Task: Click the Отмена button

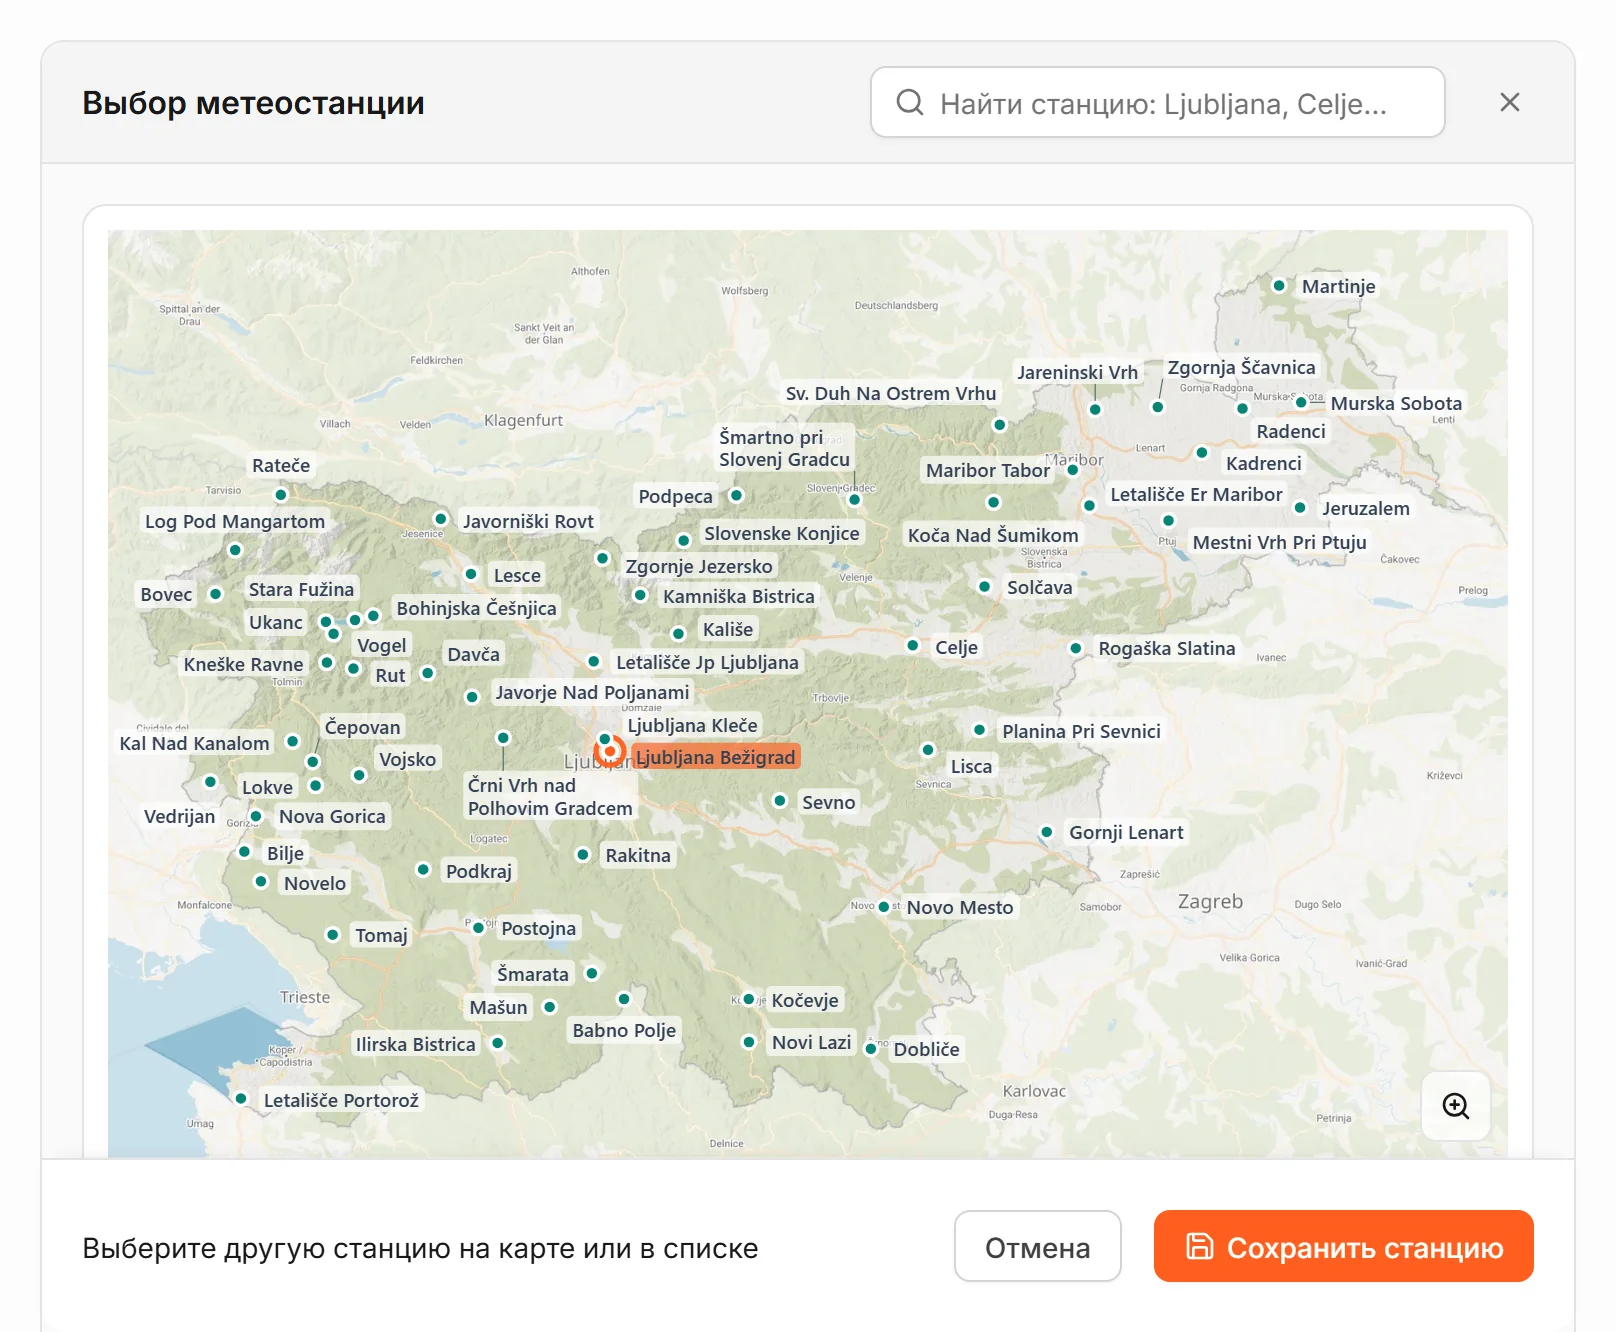Action: (1037, 1246)
